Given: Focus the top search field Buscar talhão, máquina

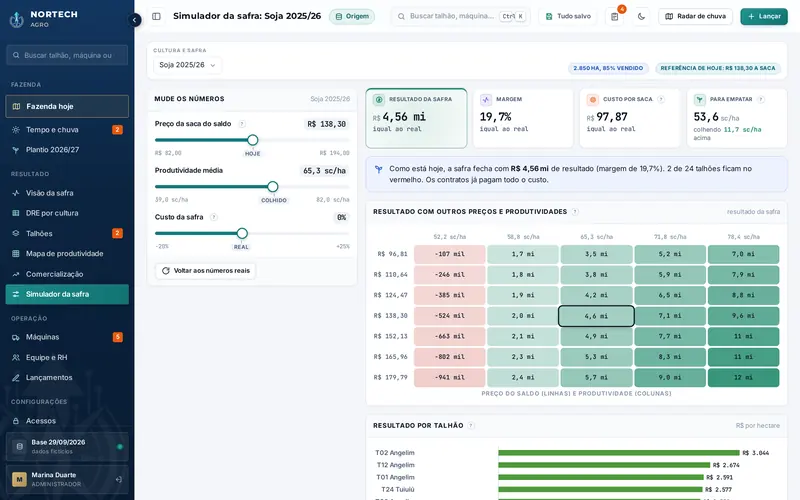Looking at the screenshot, I should 461,16.
